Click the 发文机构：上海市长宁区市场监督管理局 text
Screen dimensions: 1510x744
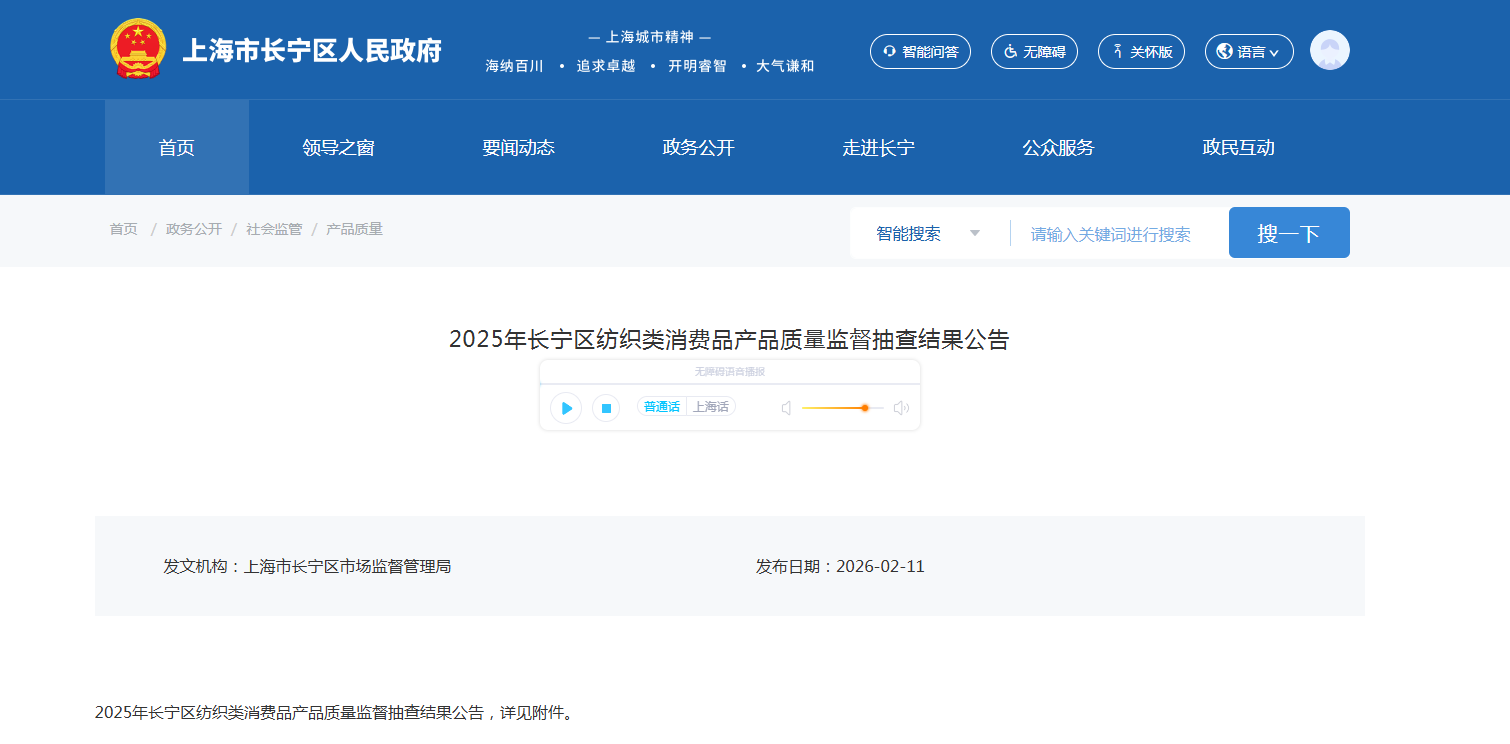click(307, 566)
